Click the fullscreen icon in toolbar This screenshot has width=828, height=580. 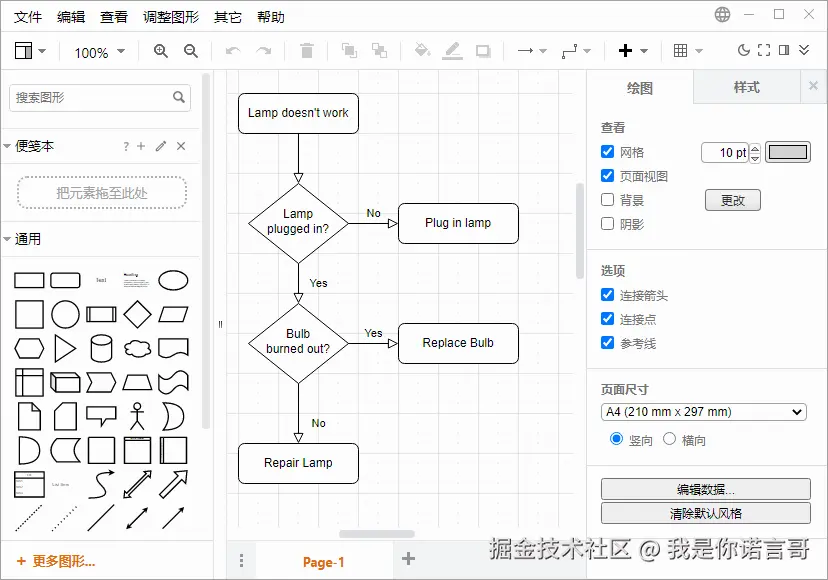[764, 50]
